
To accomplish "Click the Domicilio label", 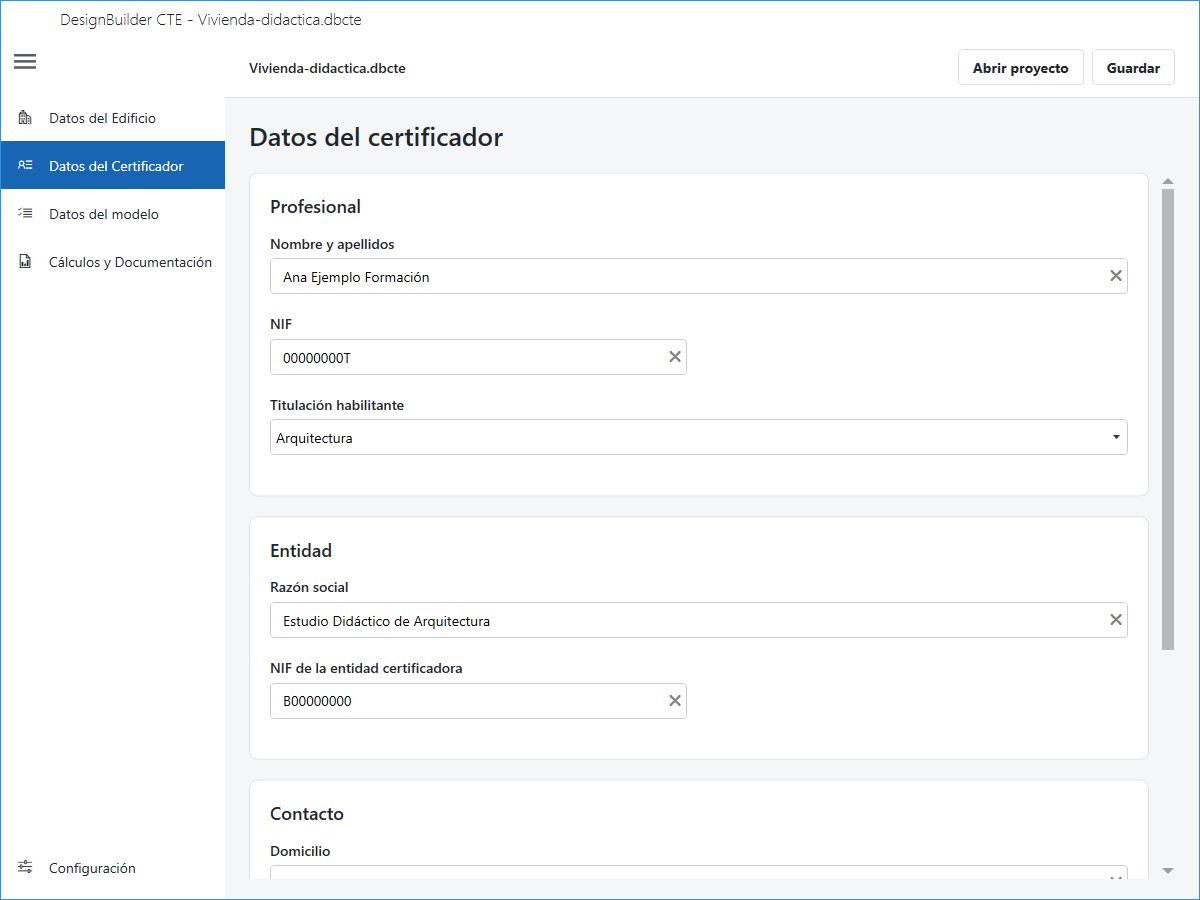I will click(x=300, y=851).
